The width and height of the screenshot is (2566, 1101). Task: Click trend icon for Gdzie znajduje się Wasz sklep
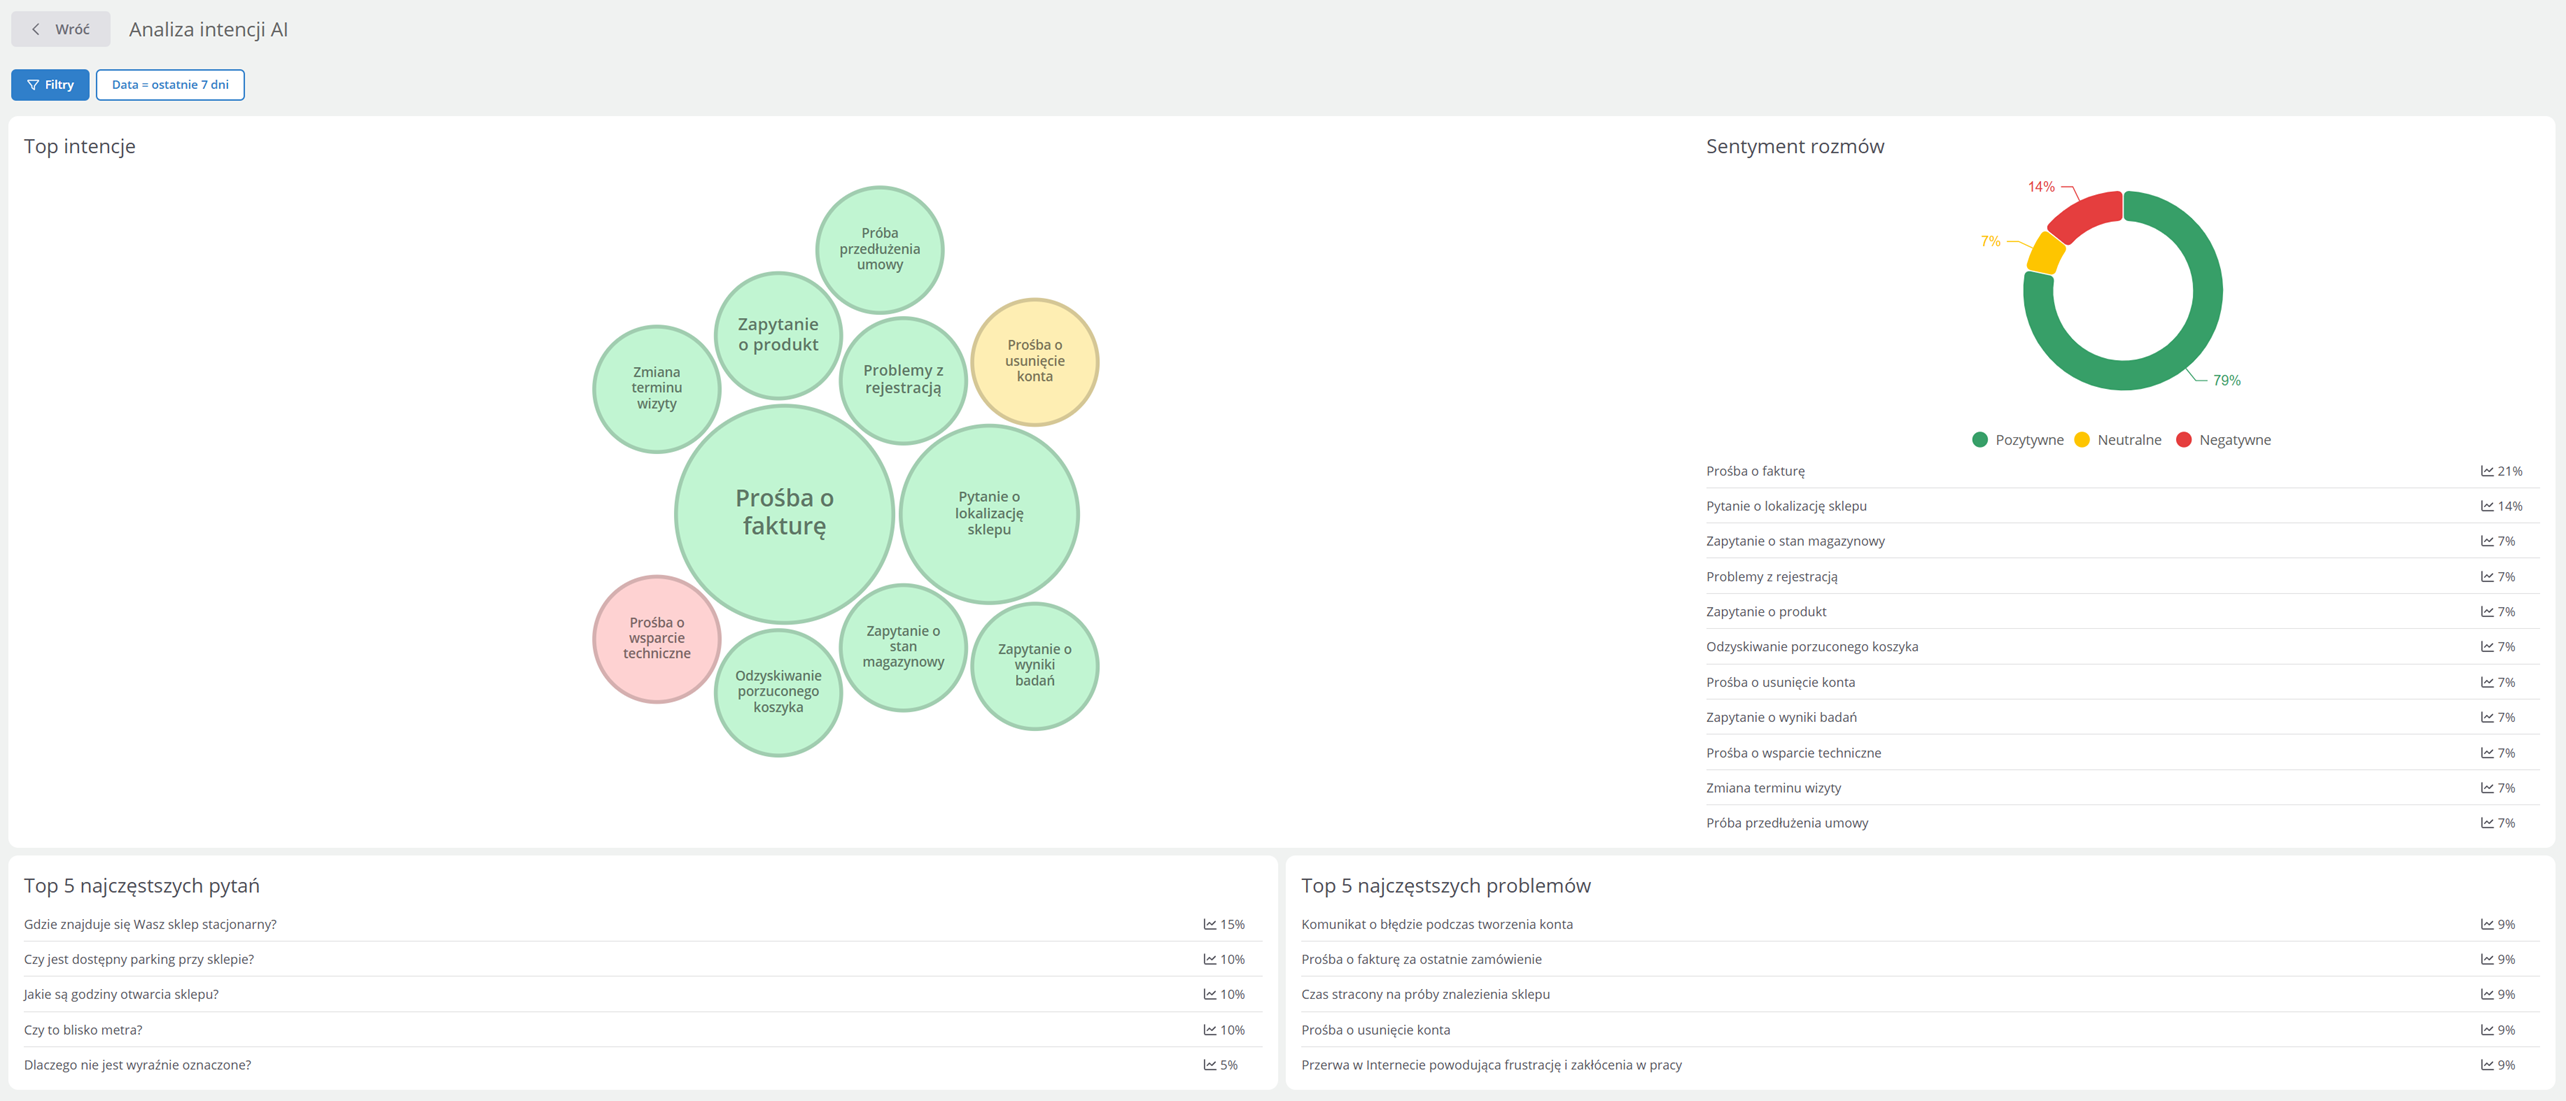click(1209, 924)
